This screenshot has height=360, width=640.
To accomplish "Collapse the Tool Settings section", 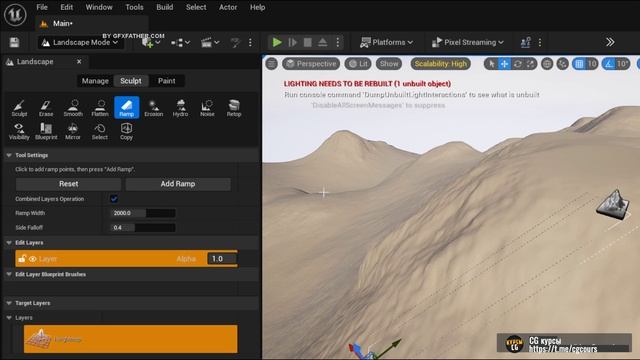I will (9, 155).
